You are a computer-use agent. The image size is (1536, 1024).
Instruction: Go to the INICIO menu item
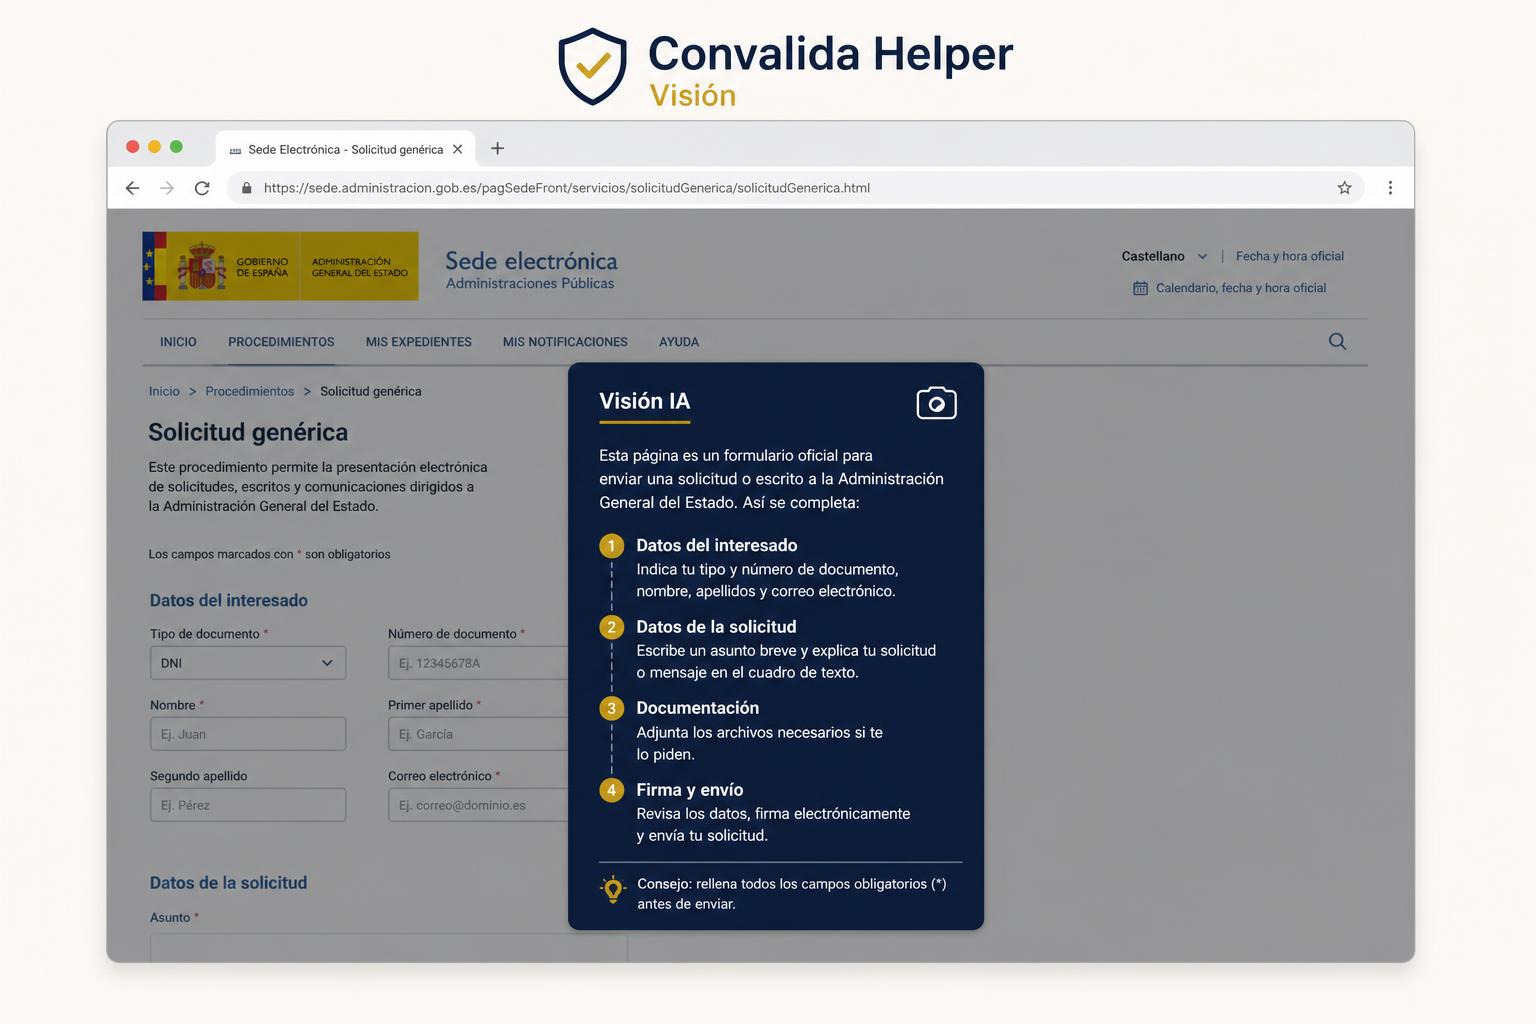(x=178, y=342)
